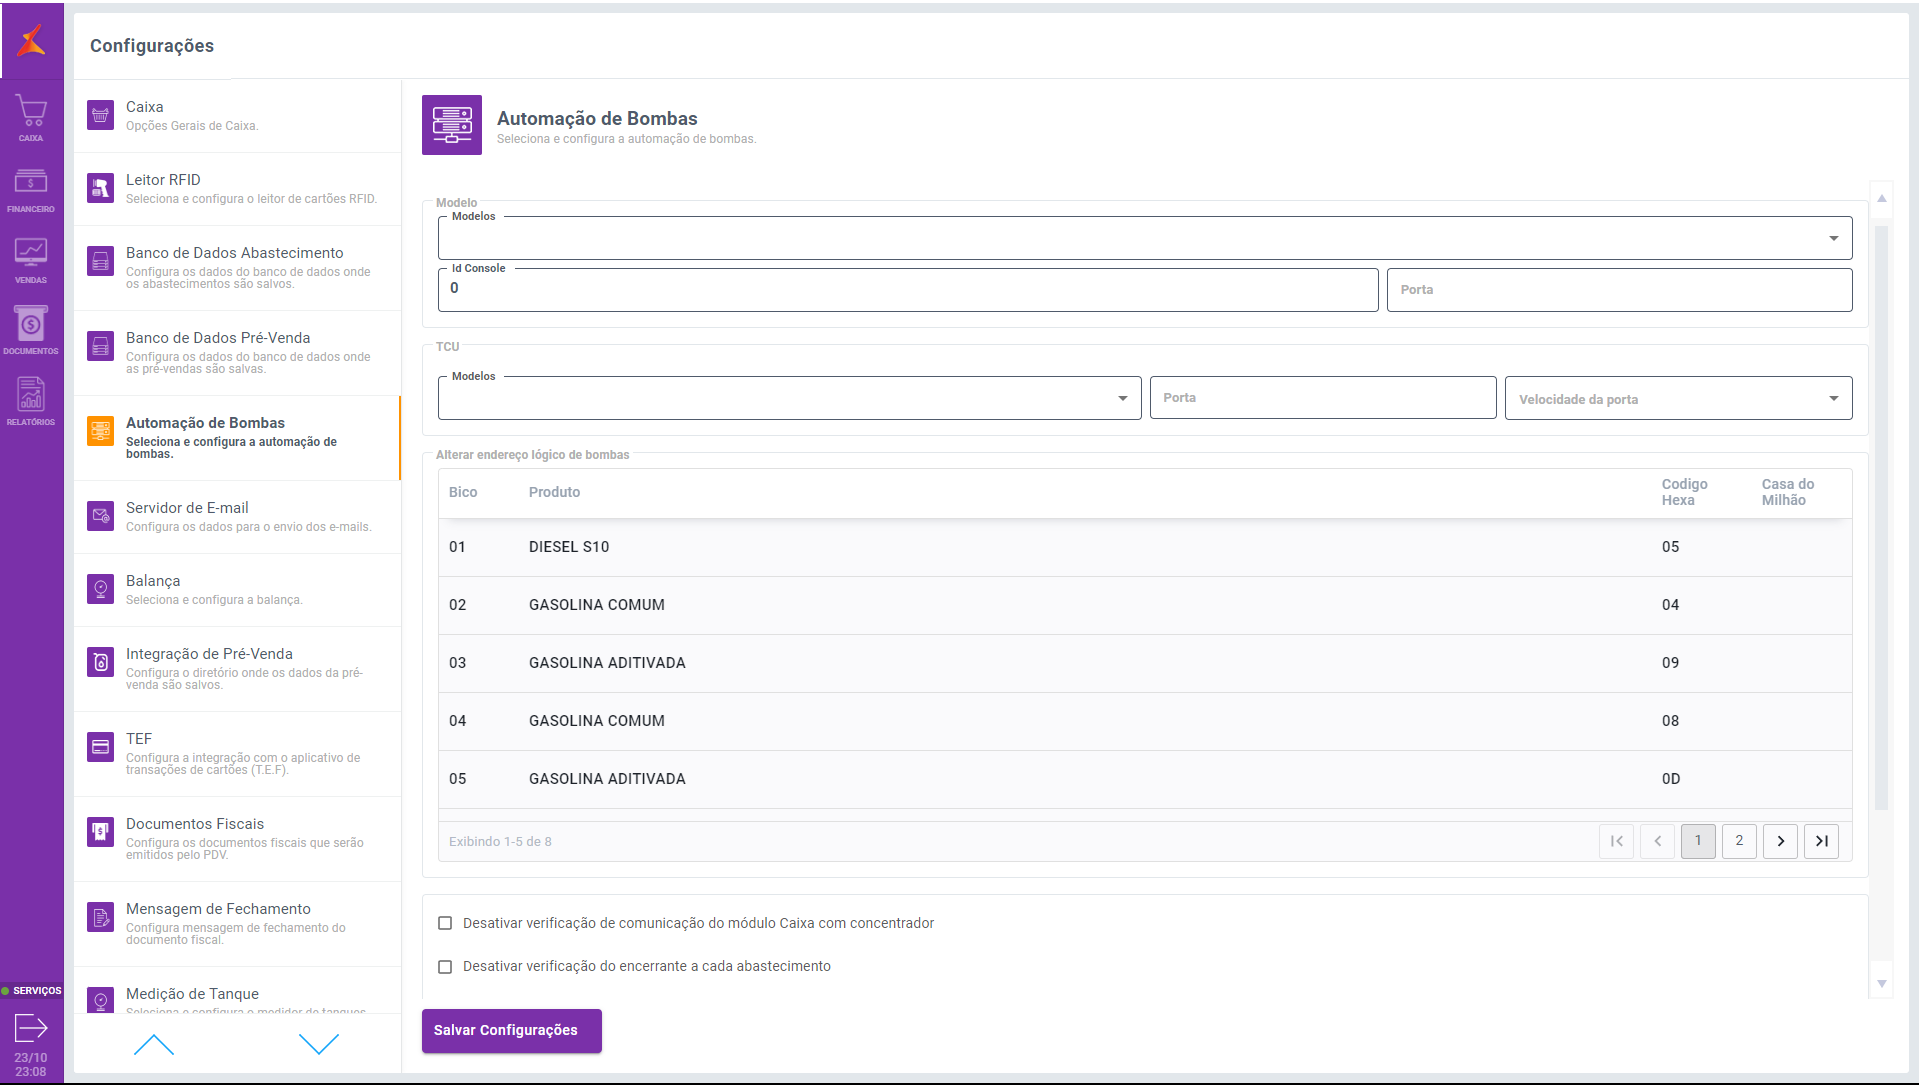Click the logout arrow icon at bottom left
The height and width of the screenshot is (1085, 1923).
pyautogui.click(x=31, y=1027)
